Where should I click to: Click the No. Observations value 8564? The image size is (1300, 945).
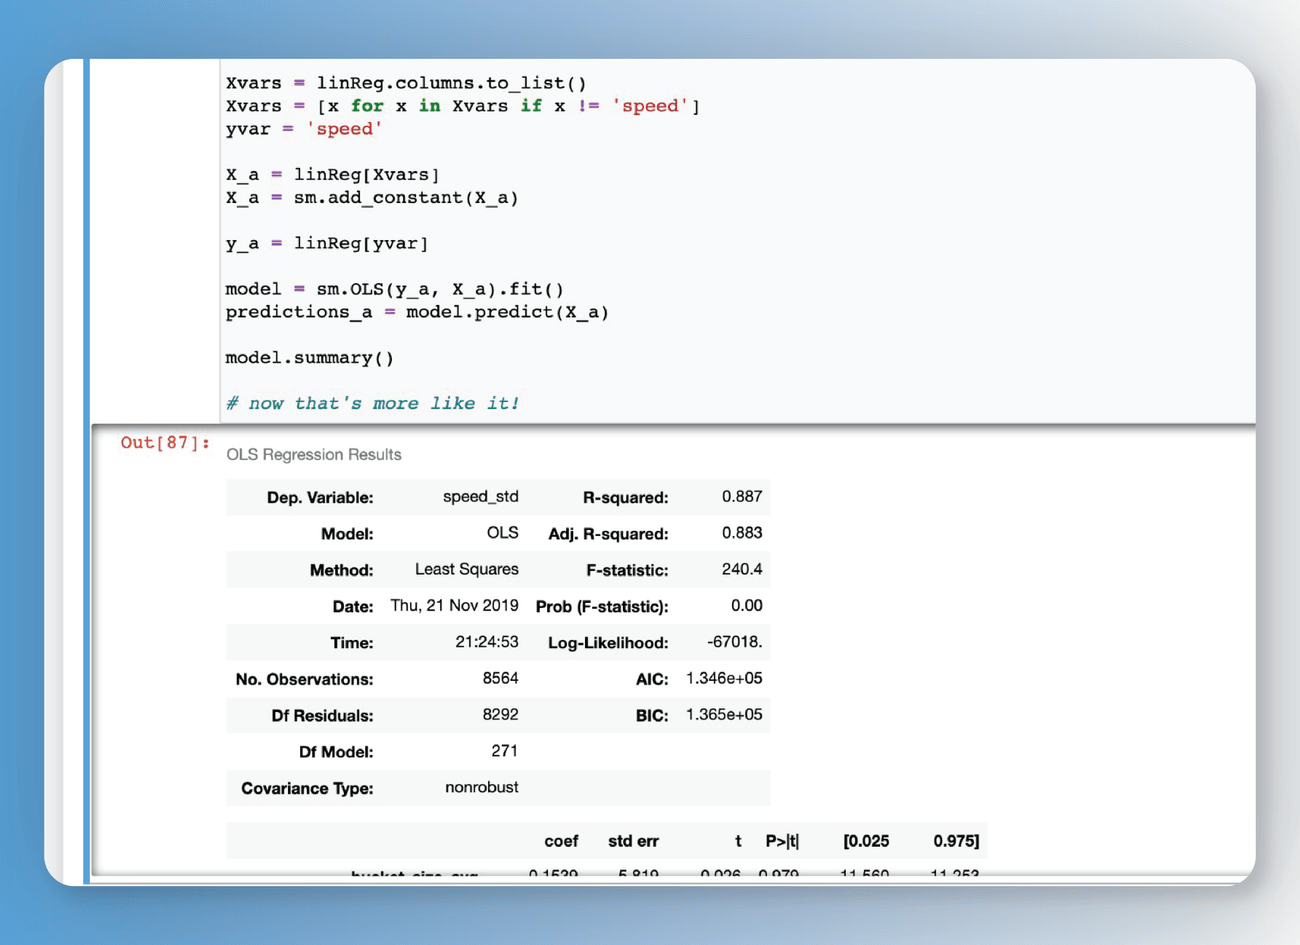click(x=500, y=678)
